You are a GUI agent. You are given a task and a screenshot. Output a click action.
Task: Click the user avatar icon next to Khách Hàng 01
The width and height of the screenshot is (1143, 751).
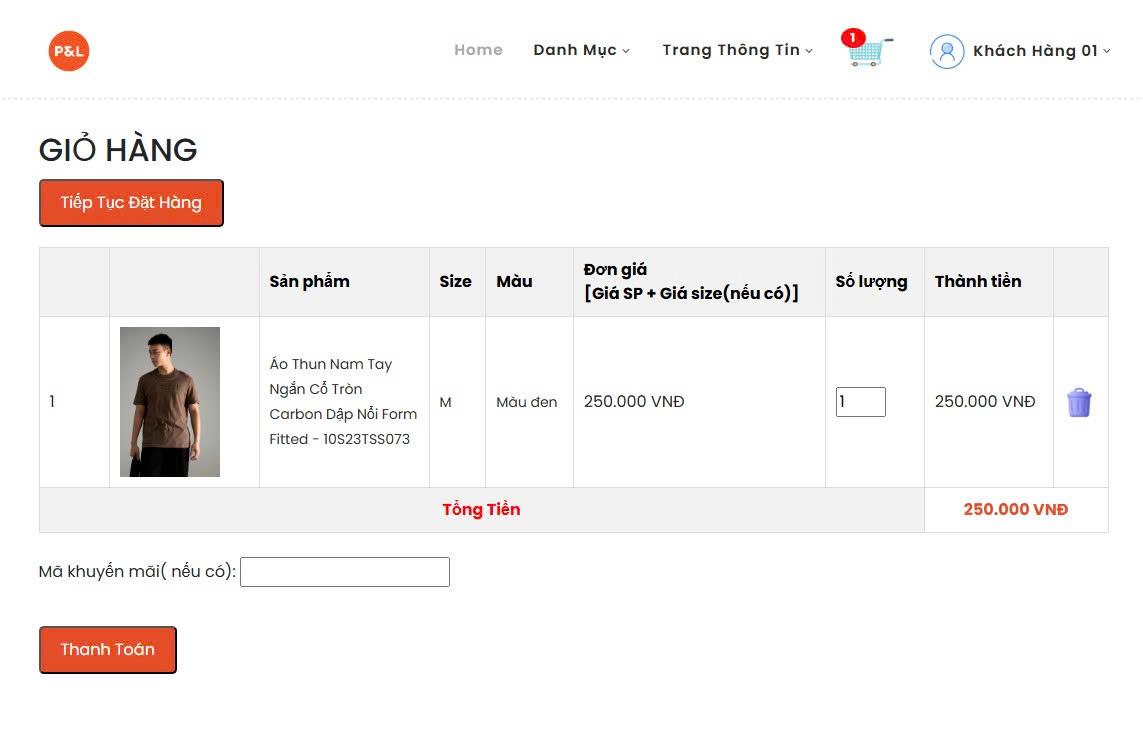click(946, 51)
